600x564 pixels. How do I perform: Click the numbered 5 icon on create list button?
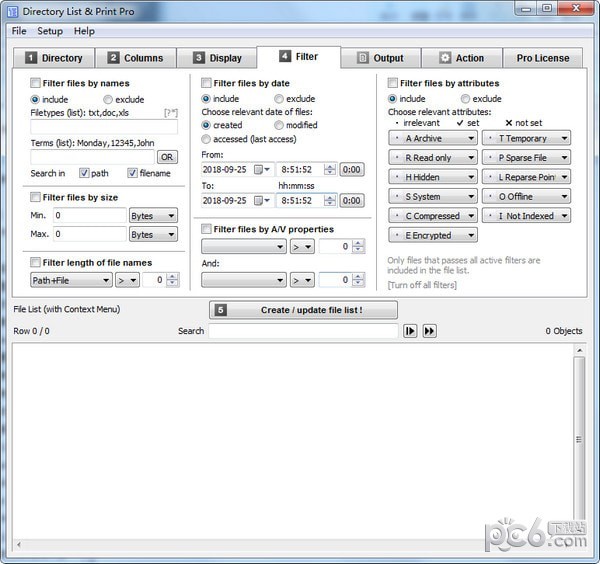pyautogui.click(x=220, y=310)
